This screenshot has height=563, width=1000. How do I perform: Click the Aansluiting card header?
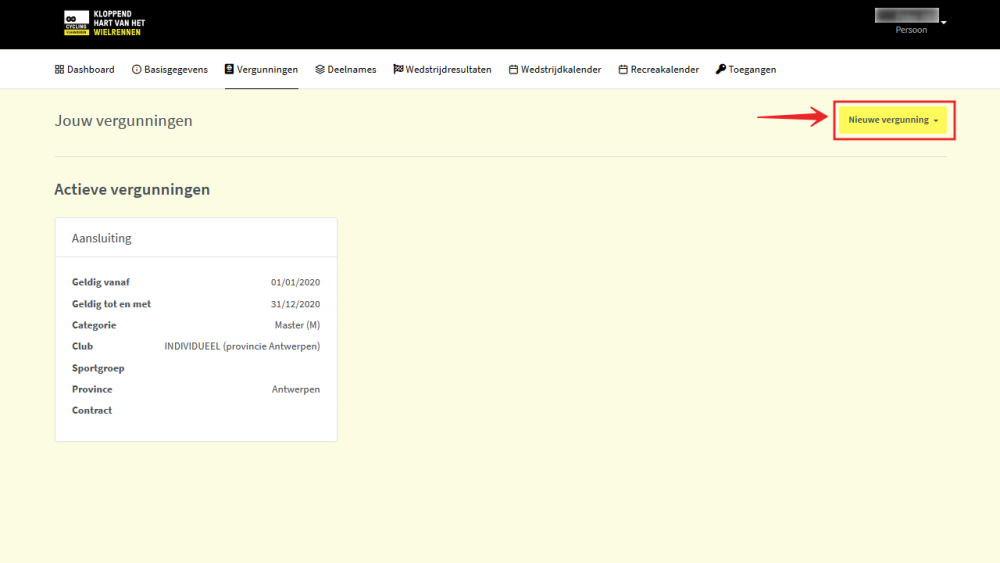pyautogui.click(x=196, y=238)
